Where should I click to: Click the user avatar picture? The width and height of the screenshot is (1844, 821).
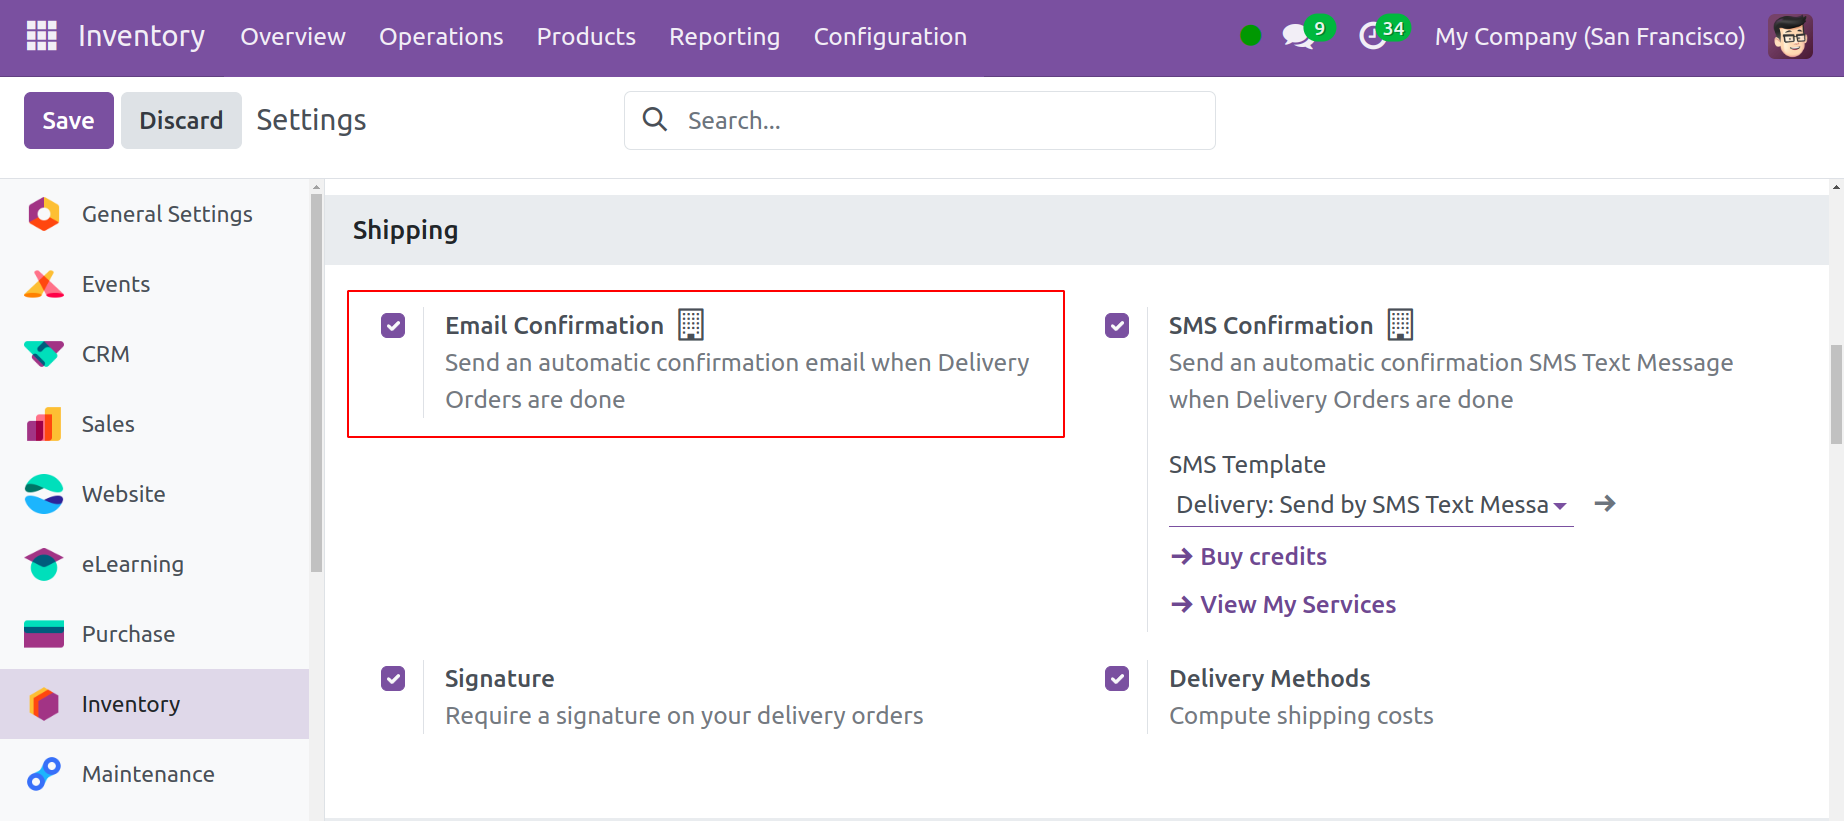click(x=1789, y=37)
